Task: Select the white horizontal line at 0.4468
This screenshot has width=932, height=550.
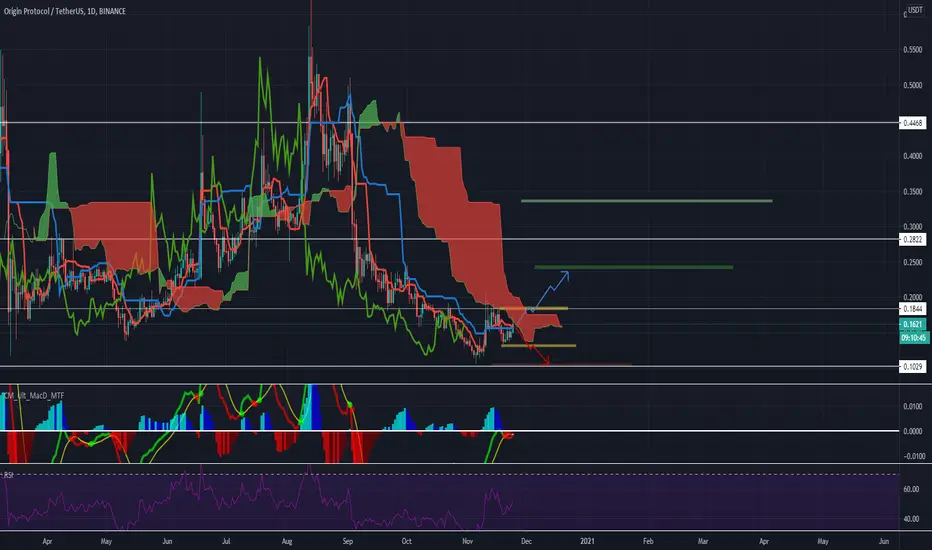Action: tap(449, 123)
